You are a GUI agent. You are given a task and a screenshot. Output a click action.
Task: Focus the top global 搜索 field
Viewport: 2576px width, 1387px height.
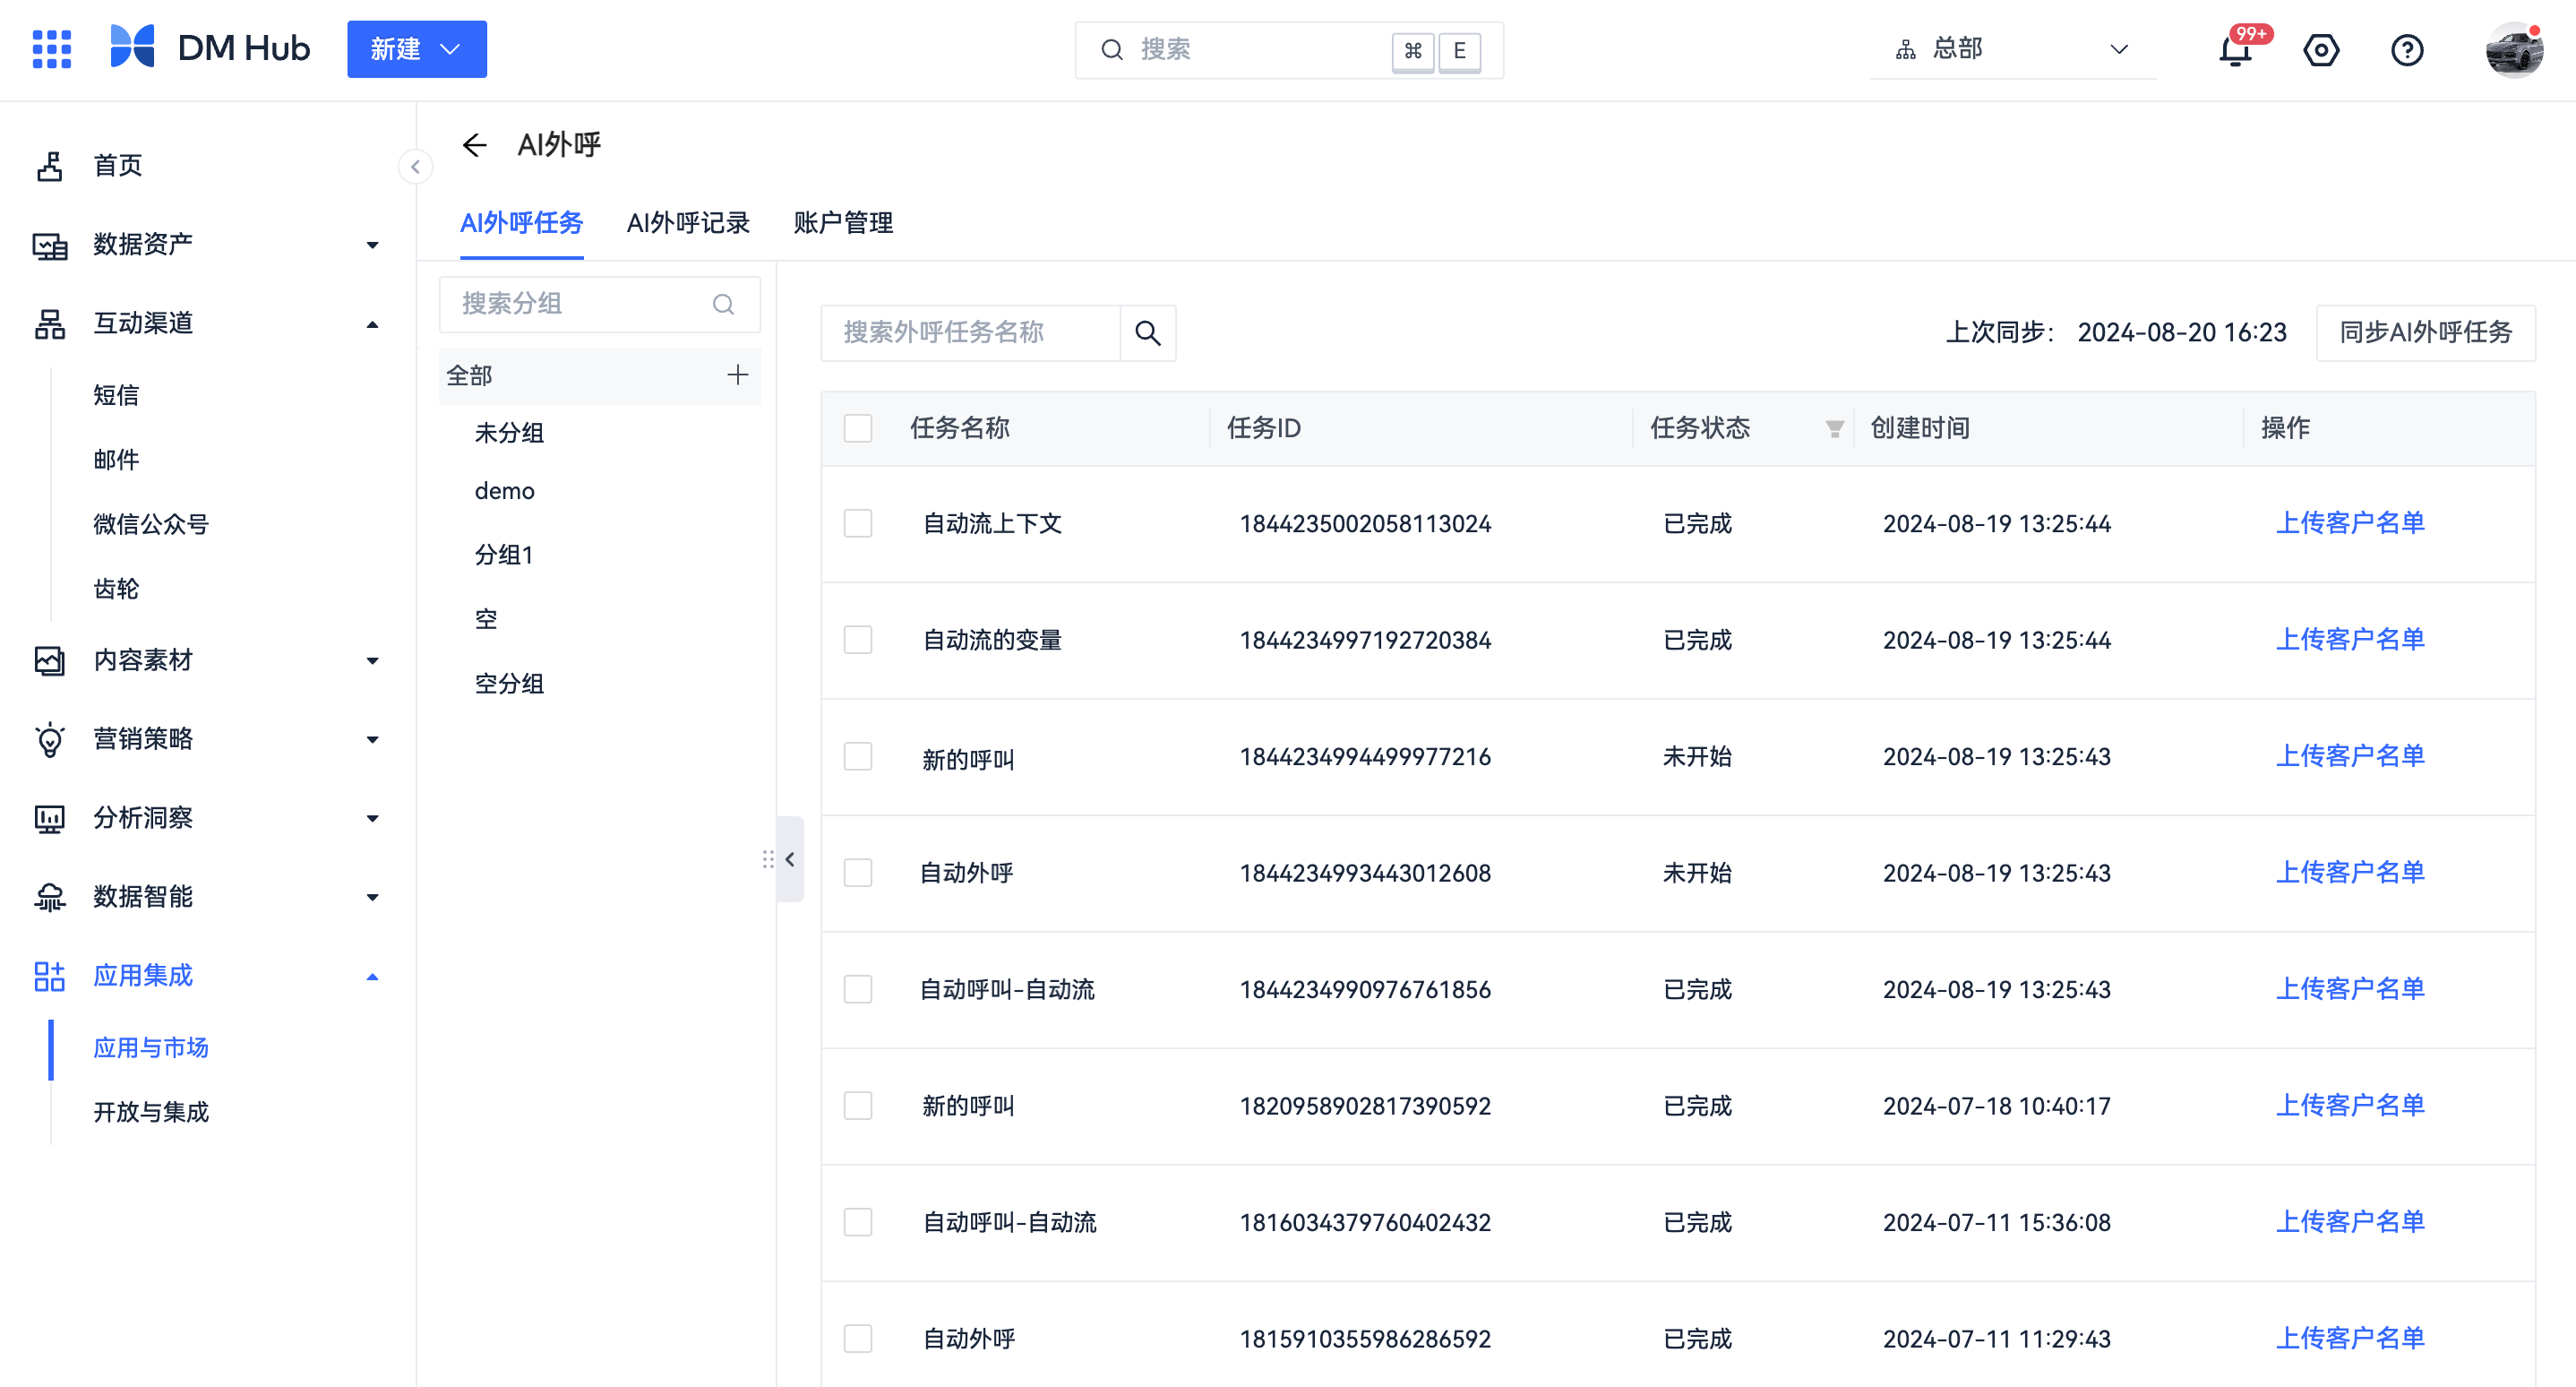tap(1289, 50)
